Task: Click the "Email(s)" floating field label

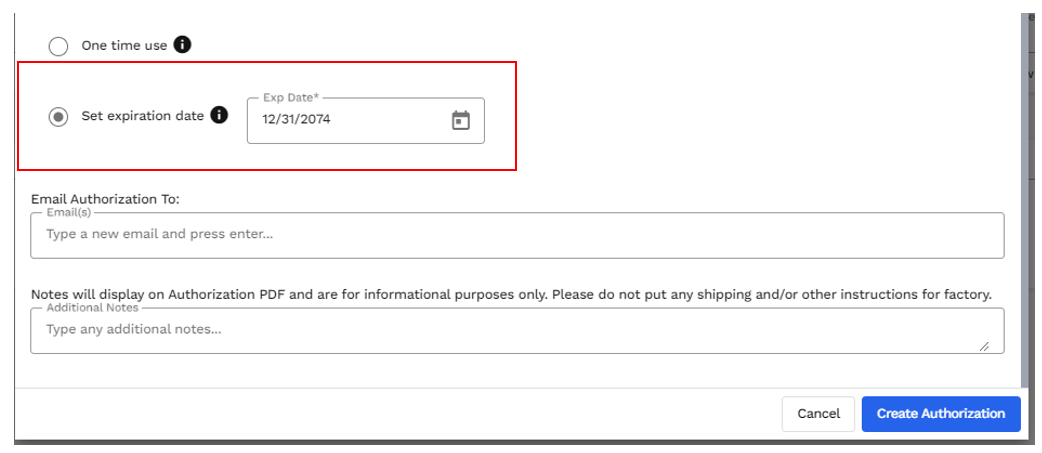Action: coord(68,213)
